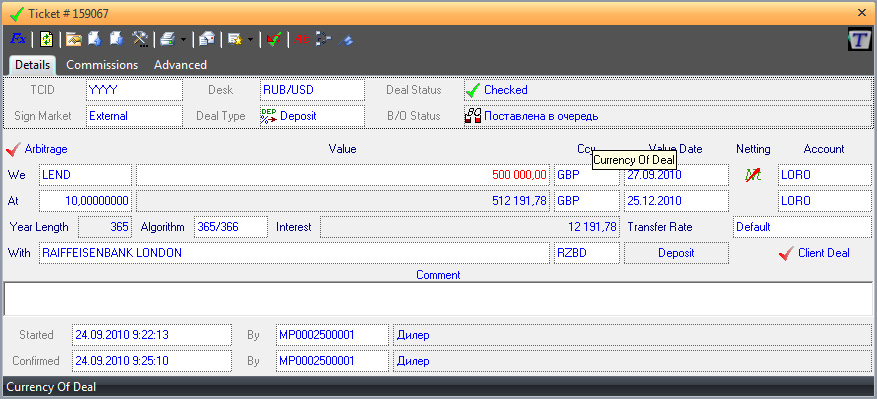Click the document with down arrow icon

click(116, 39)
